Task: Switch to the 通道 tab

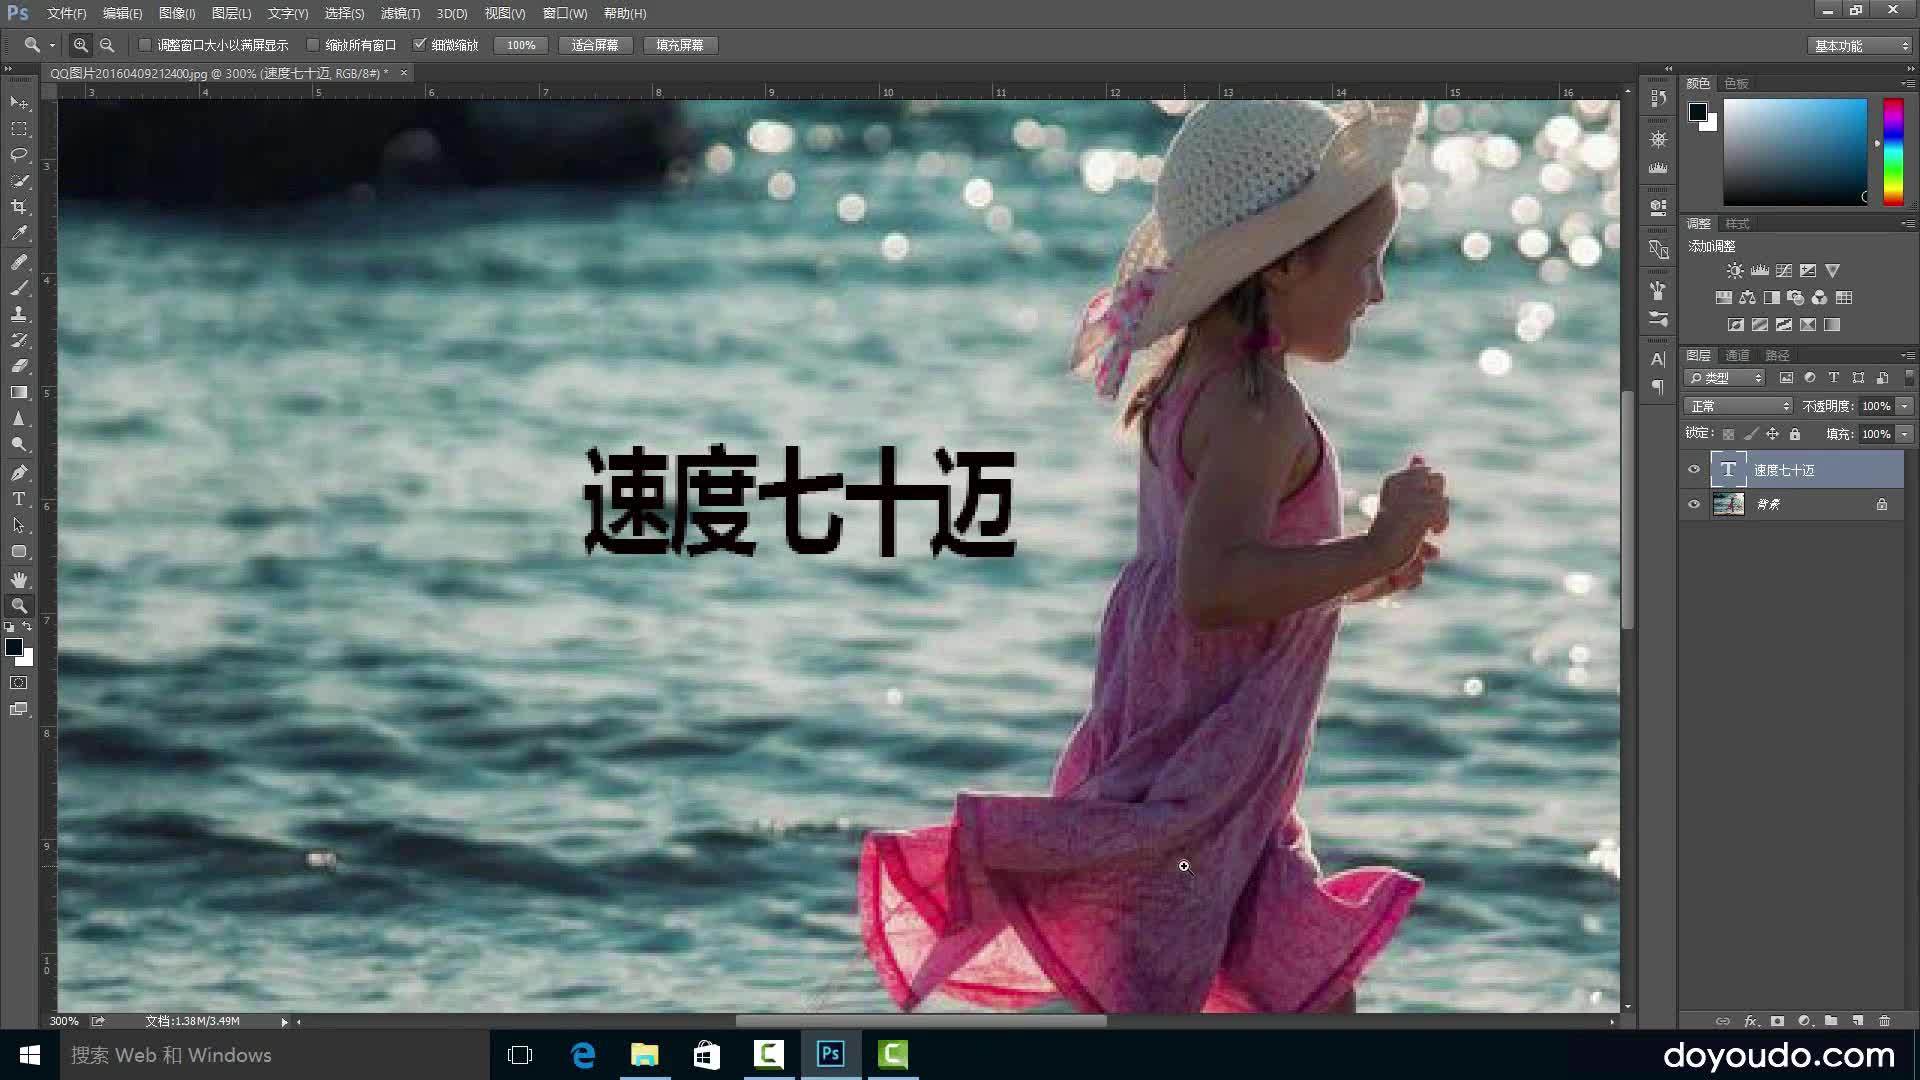Action: click(1738, 355)
